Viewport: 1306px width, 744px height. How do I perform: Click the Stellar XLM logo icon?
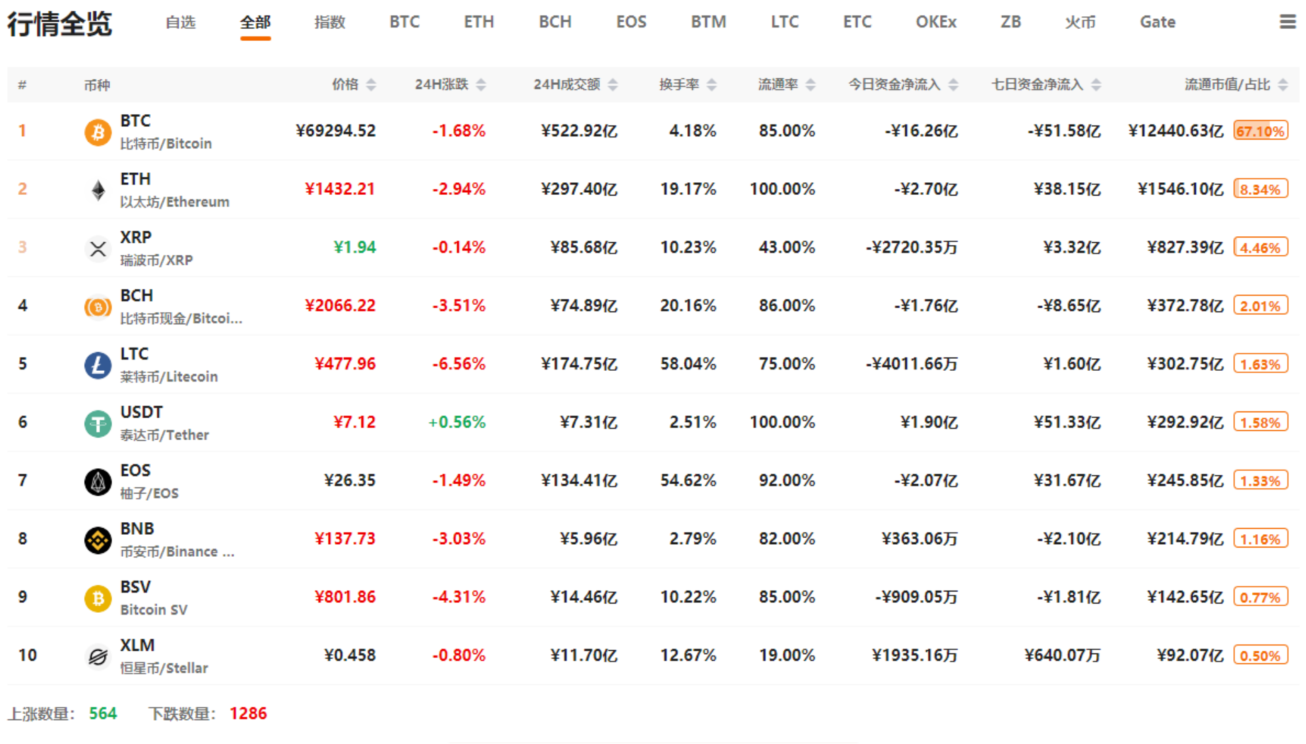click(x=98, y=657)
